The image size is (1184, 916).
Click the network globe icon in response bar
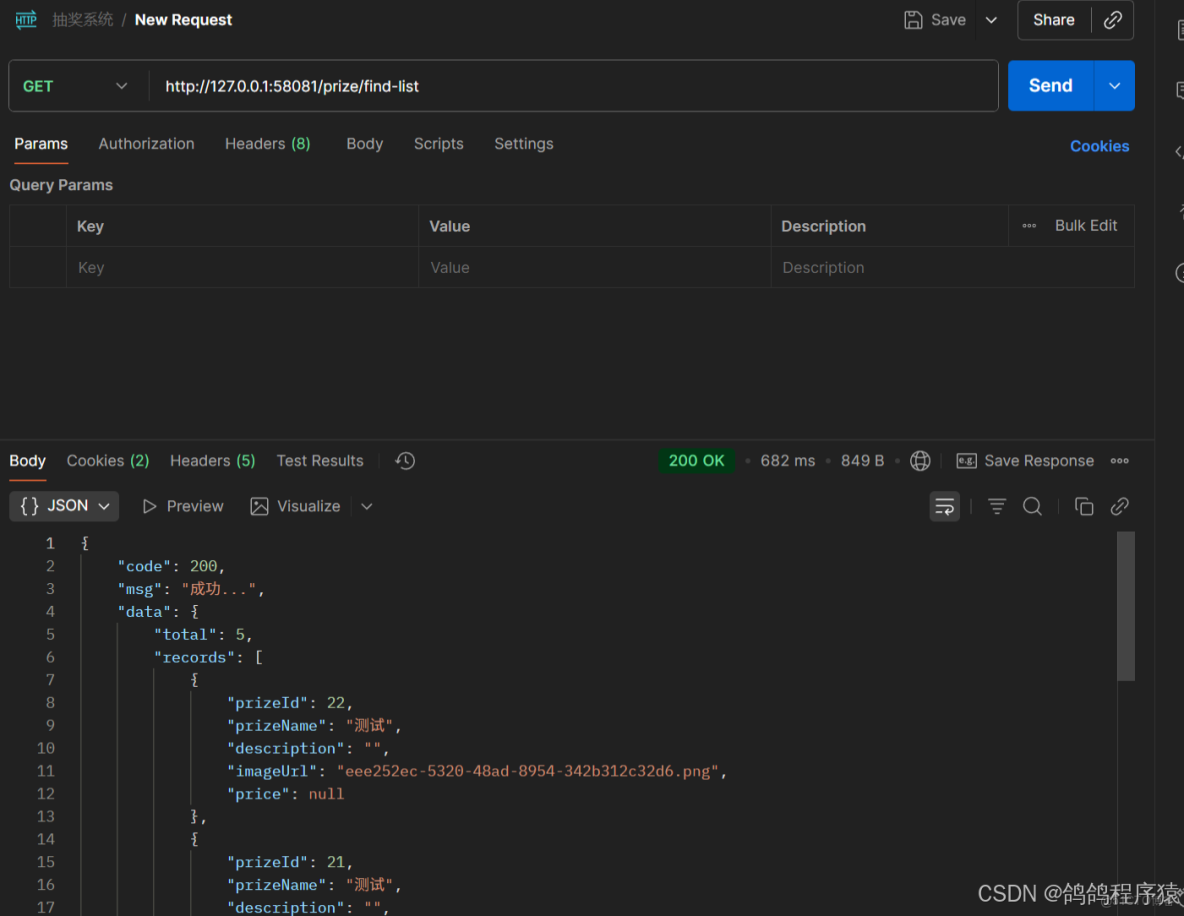coord(920,461)
